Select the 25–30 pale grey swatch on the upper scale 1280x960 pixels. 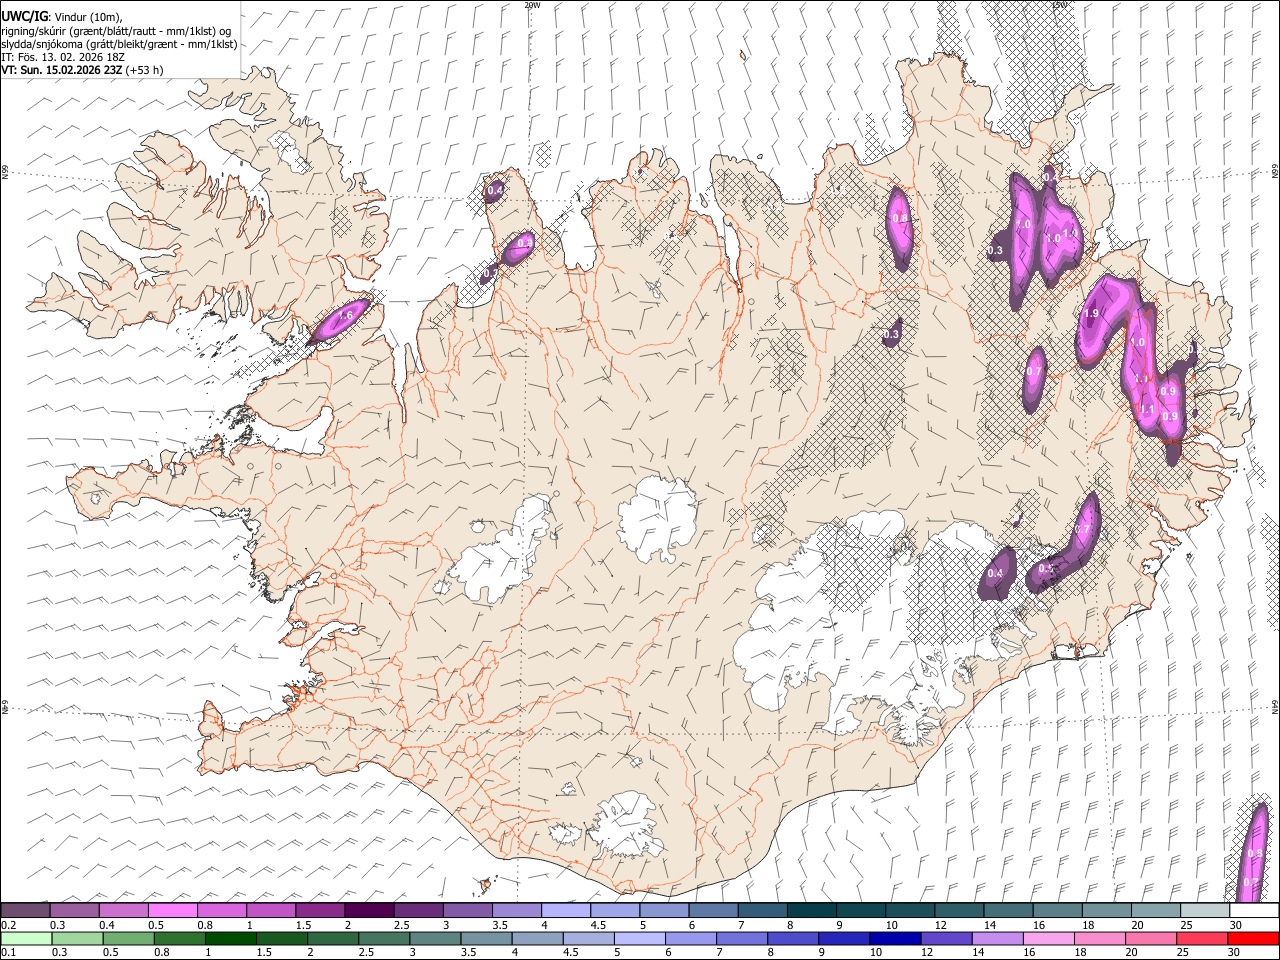tap(1204, 910)
